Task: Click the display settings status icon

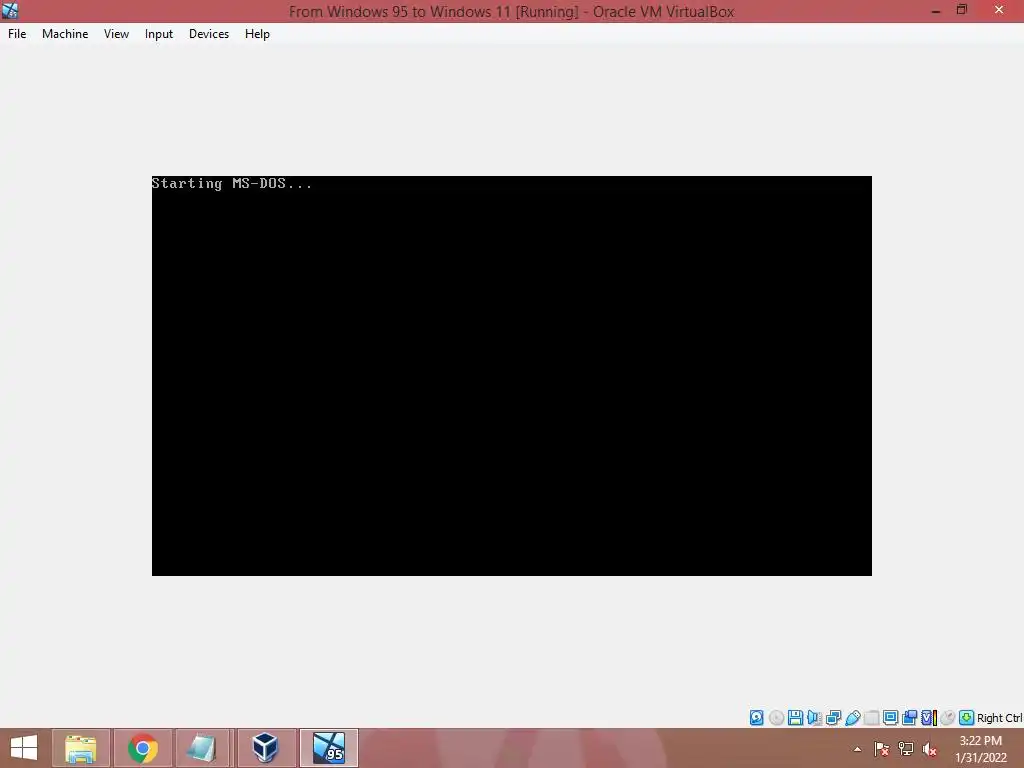Action: [890, 718]
